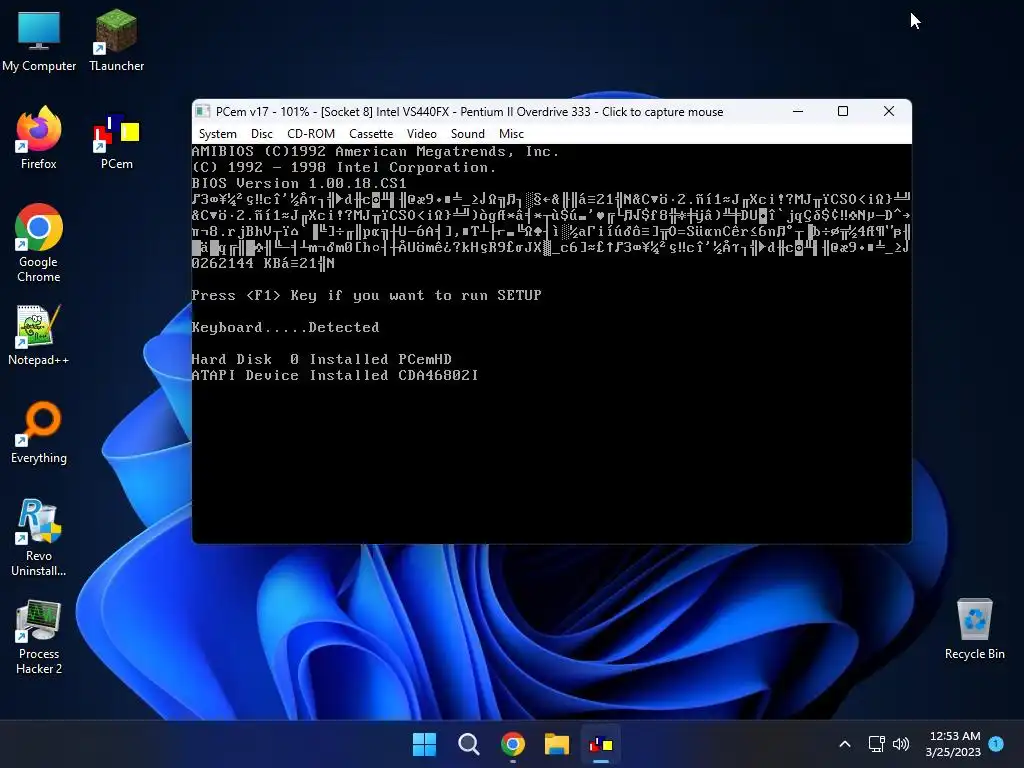Click the PCem title bar app icon
The height and width of the screenshot is (768, 1024).
coord(203,112)
